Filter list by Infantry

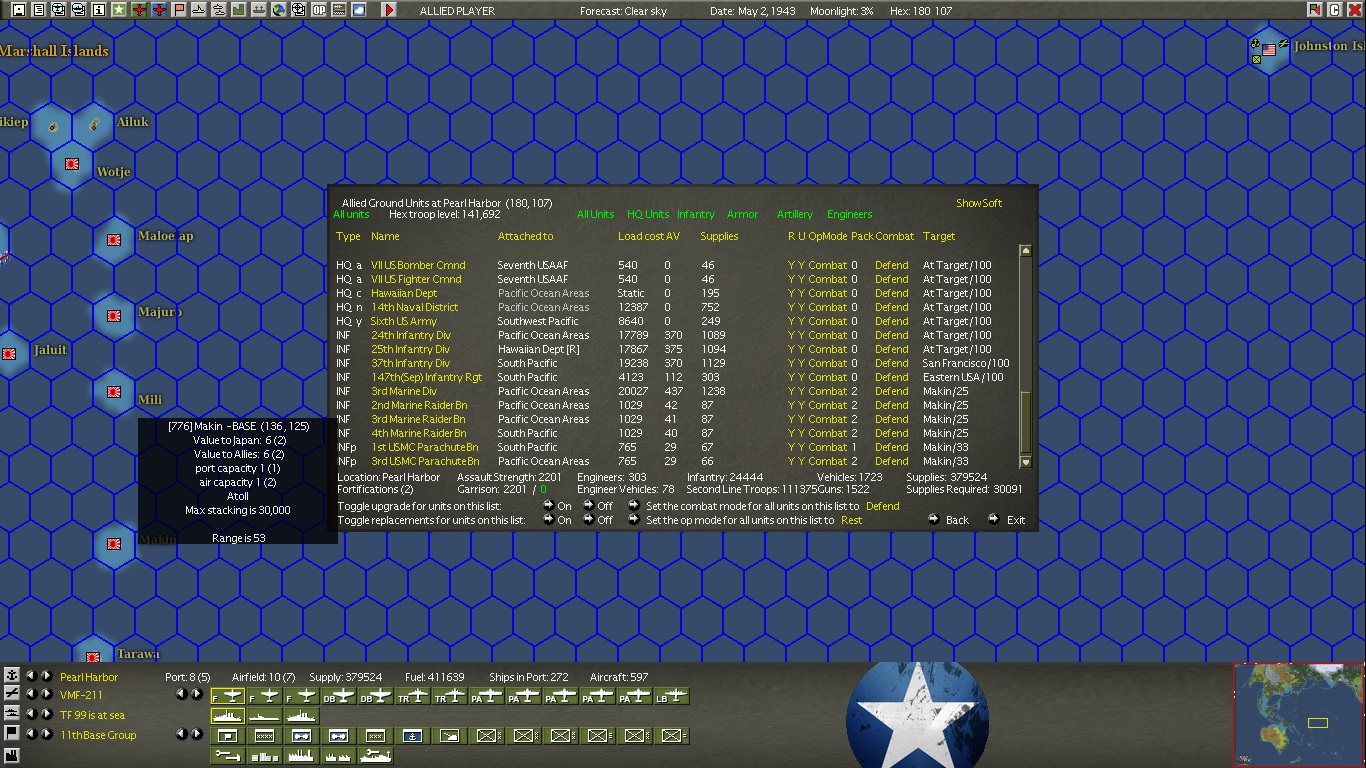pyautogui.click(x=696, y=214)
